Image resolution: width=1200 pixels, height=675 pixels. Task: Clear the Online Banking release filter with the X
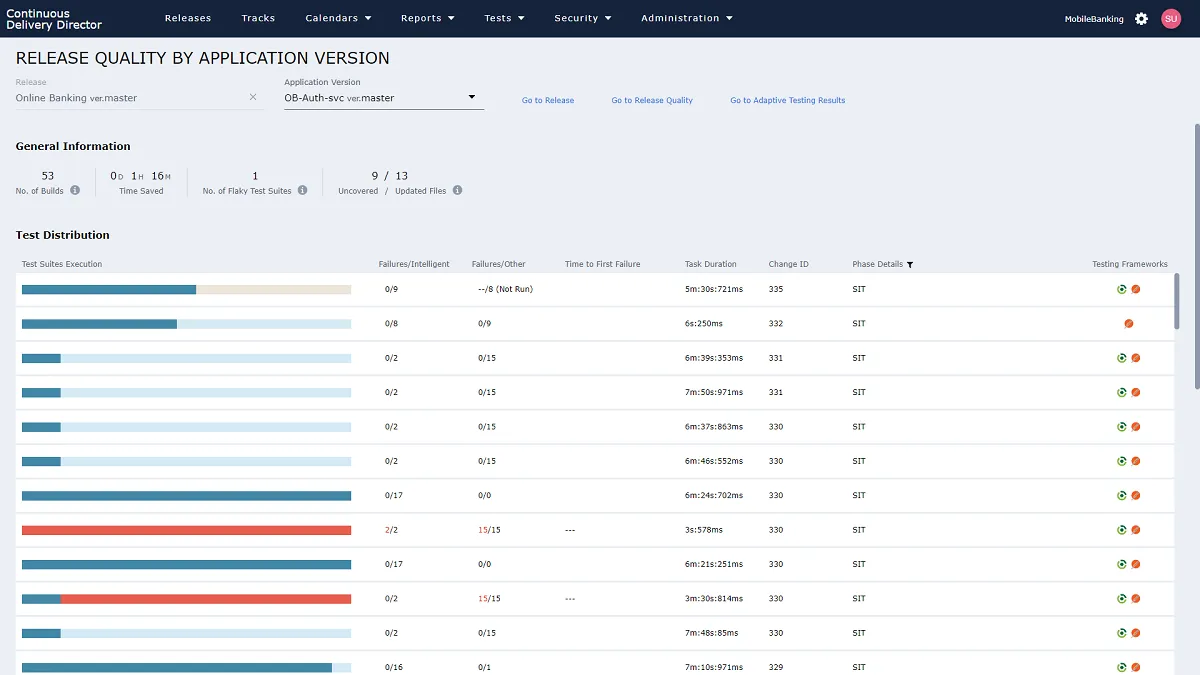[x=252, y=97]
